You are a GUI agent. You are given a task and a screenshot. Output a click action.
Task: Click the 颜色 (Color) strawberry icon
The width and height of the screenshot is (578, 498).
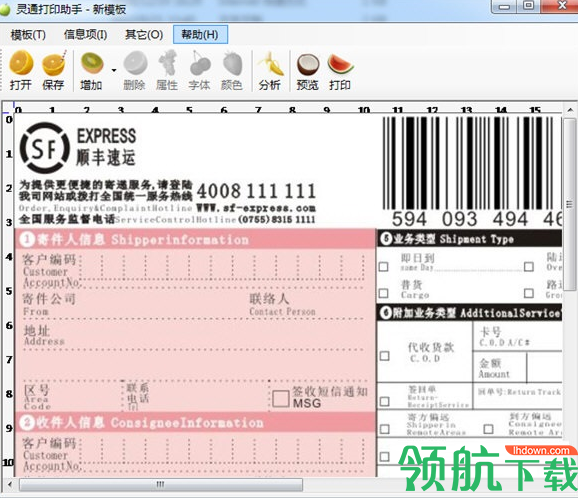click(x=232, y=63)
